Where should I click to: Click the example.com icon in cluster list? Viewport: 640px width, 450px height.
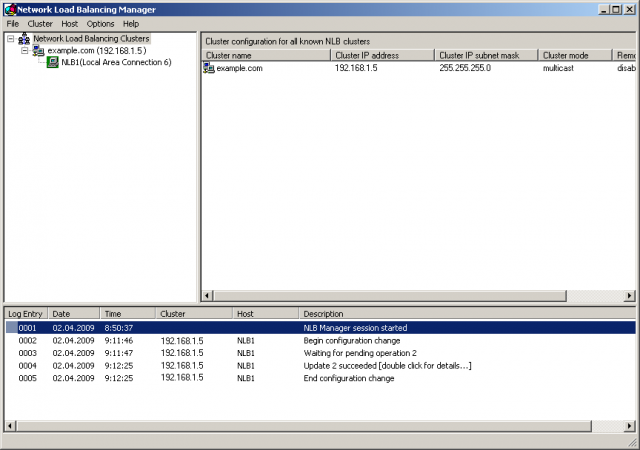[209, 68]
